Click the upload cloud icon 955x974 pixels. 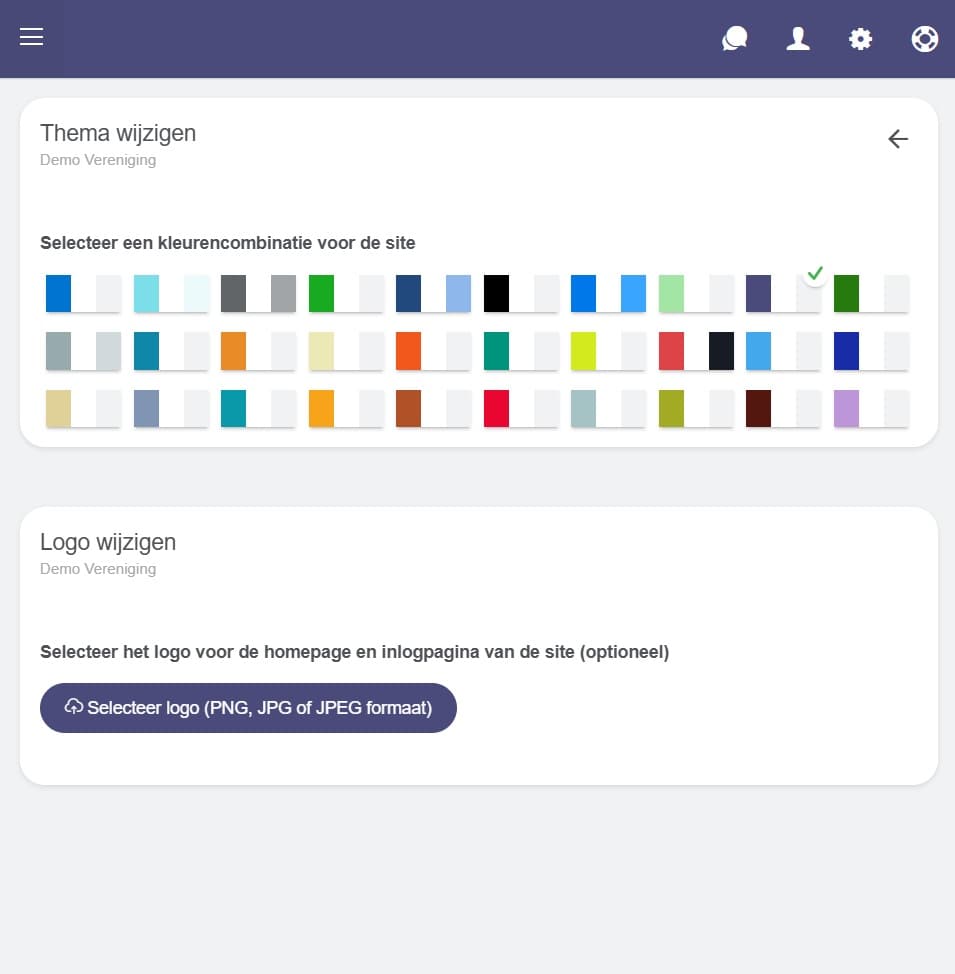click(x=73, y=708)
